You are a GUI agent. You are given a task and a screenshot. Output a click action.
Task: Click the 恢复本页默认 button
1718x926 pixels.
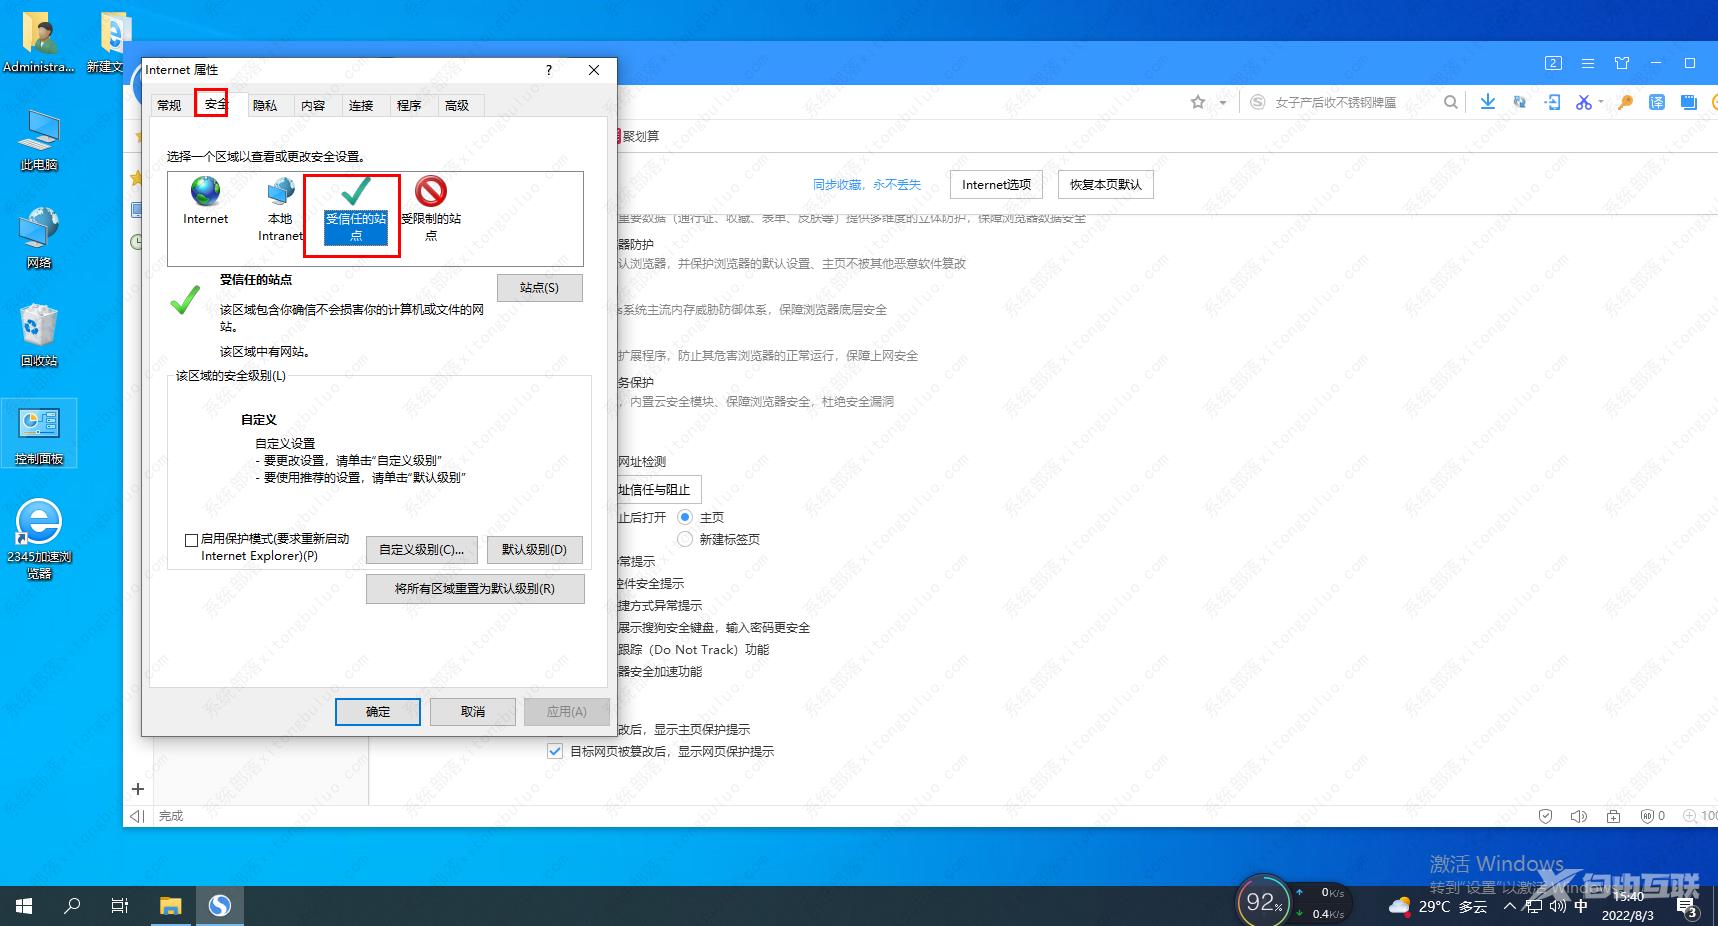pos(1105,185)
